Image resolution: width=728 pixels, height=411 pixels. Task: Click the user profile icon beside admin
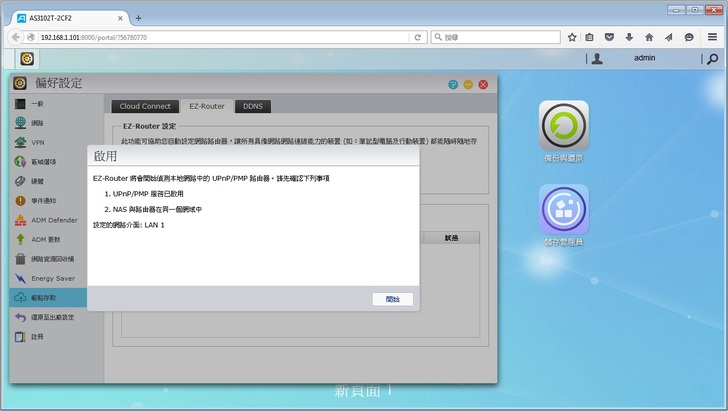coord(597,59)
